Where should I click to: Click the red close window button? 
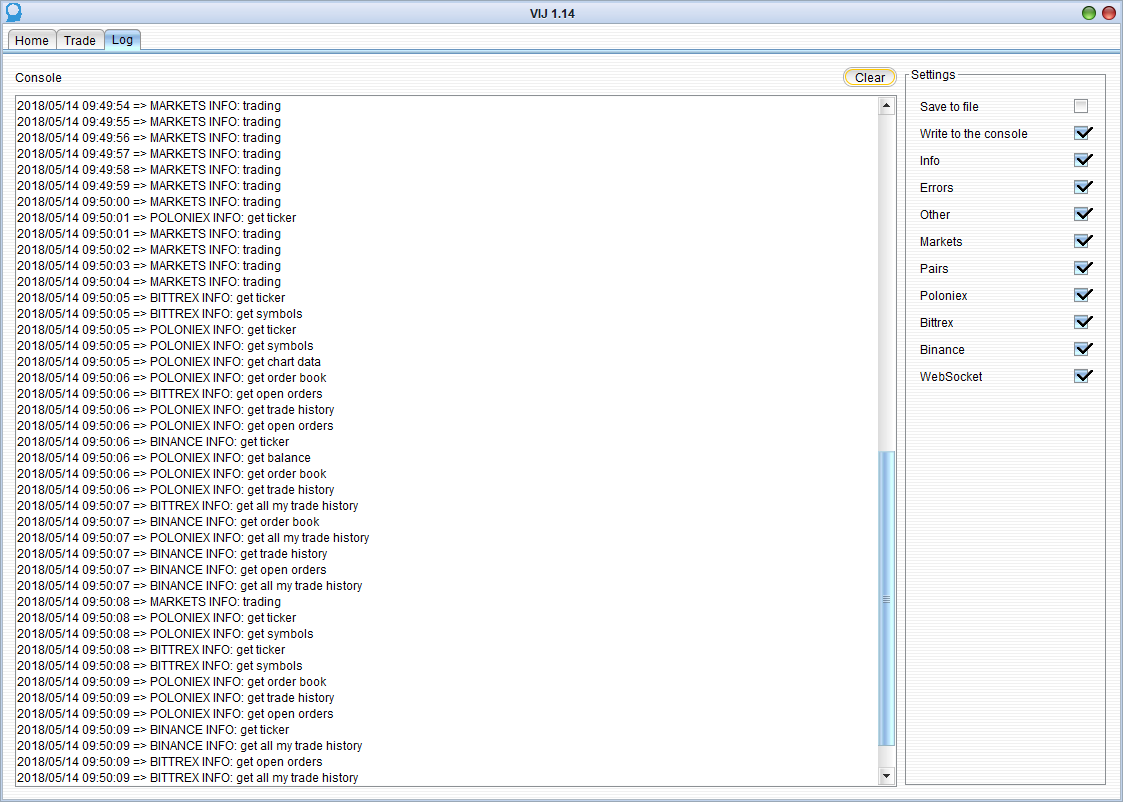(x=1108, y=13)
